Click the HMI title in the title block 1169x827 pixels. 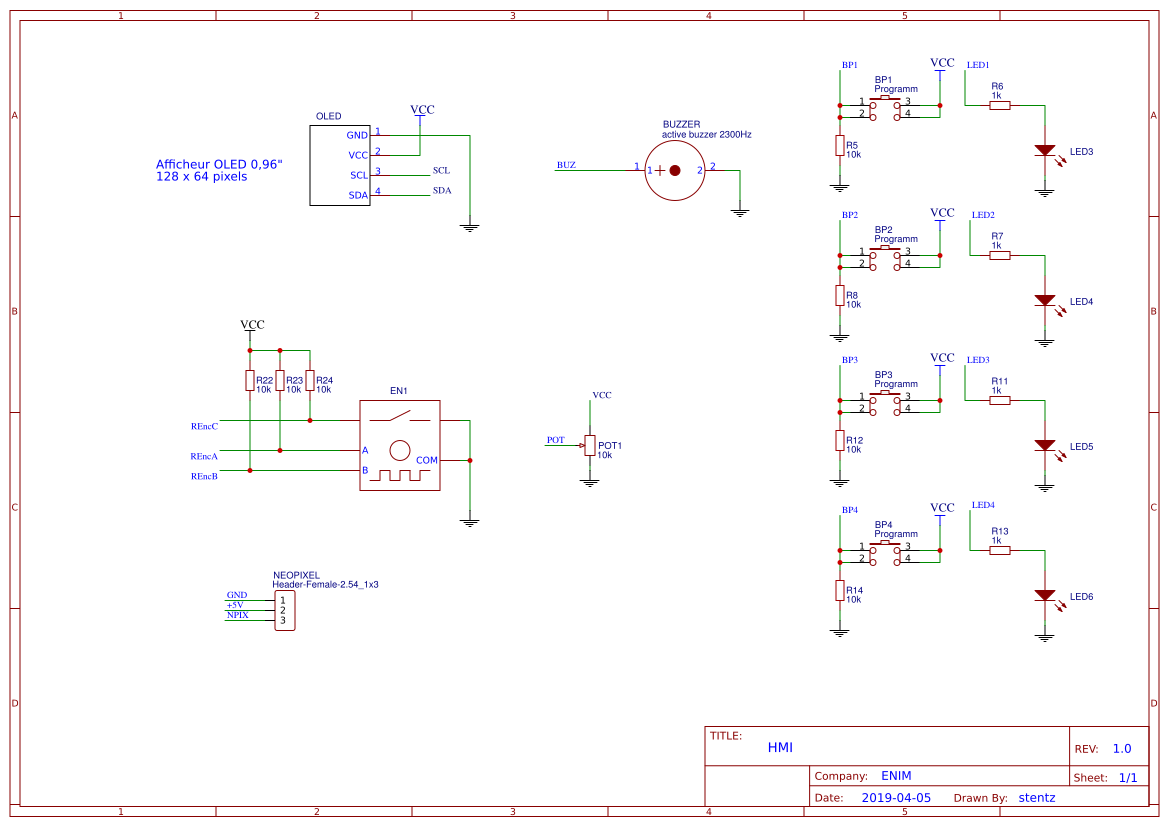coord(779,747)
